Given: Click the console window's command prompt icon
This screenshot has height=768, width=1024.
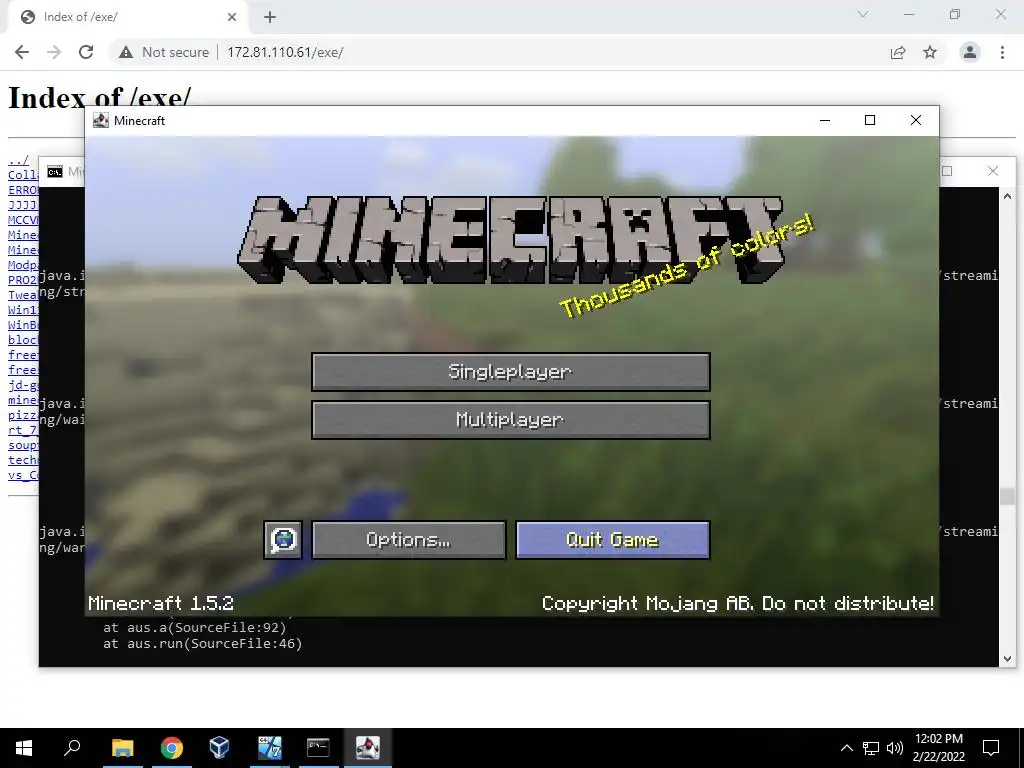Looking at the screenshot, I should coord(55,172).
